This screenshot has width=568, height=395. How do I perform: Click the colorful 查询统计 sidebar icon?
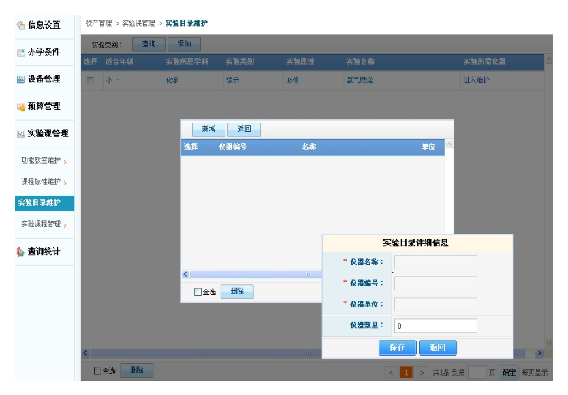coord(21,251)
